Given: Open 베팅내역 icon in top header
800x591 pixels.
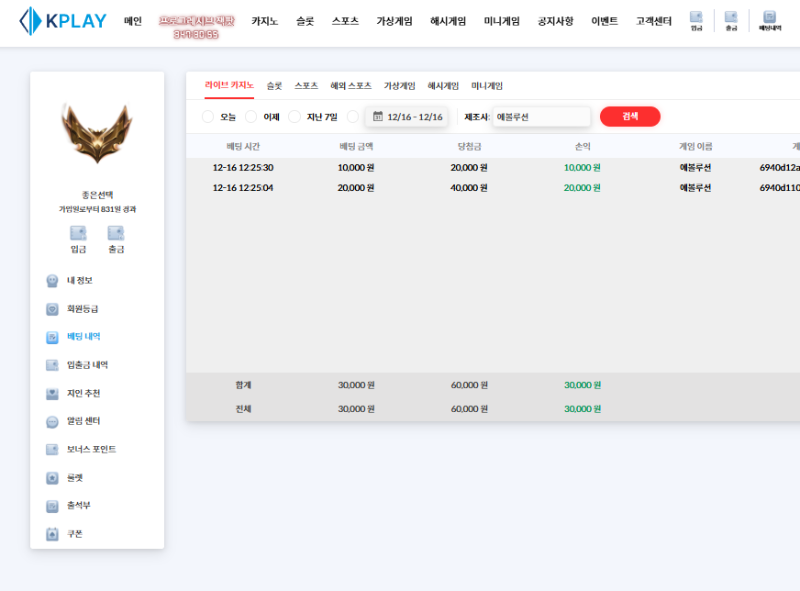Looking at the screenshot, I should [x=769, y=20].
